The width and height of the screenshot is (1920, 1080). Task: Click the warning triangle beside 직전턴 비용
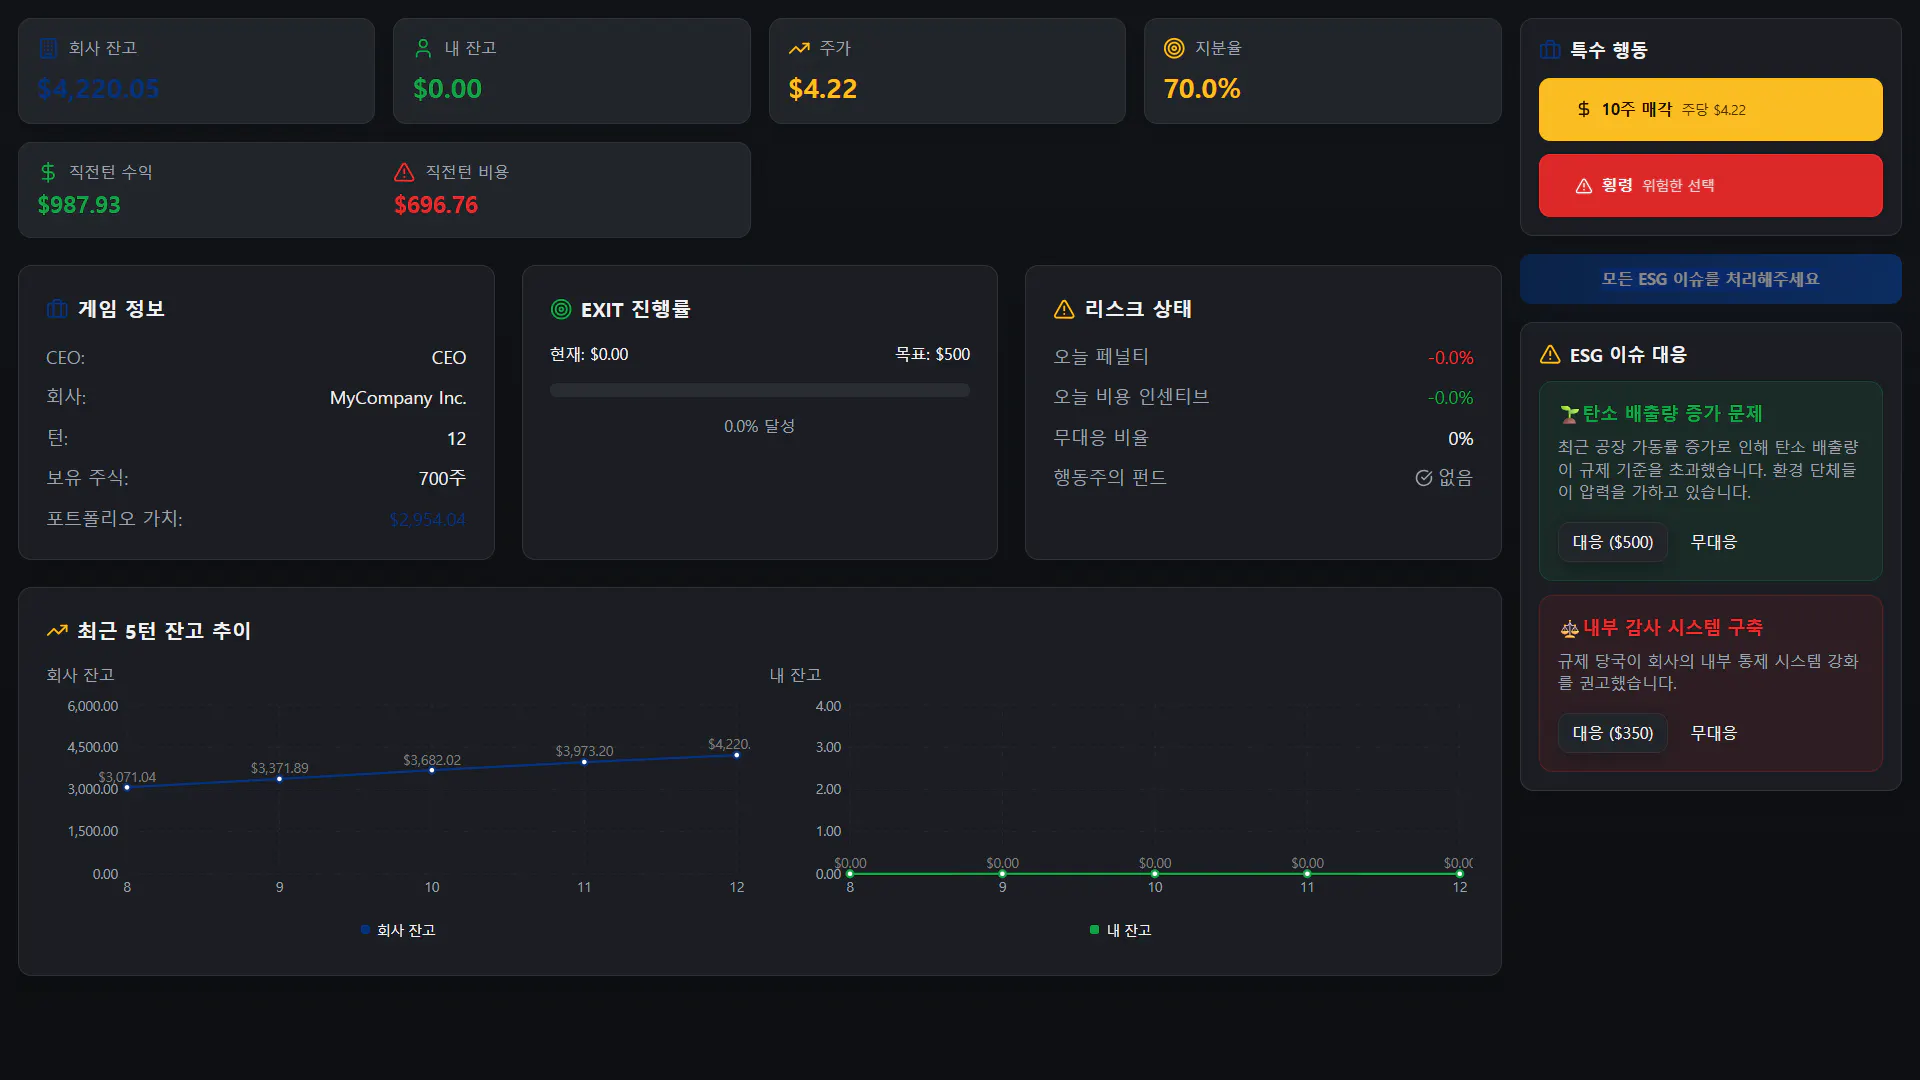click(404, 172)
